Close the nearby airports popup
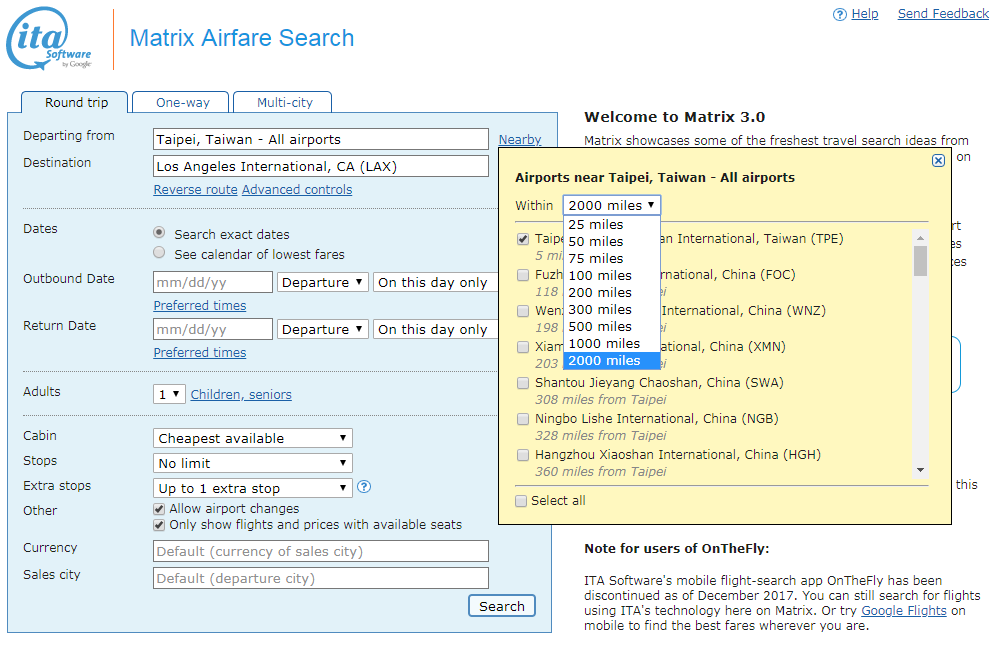Screen dimensions: 997x646 click(x=938, y=160)
